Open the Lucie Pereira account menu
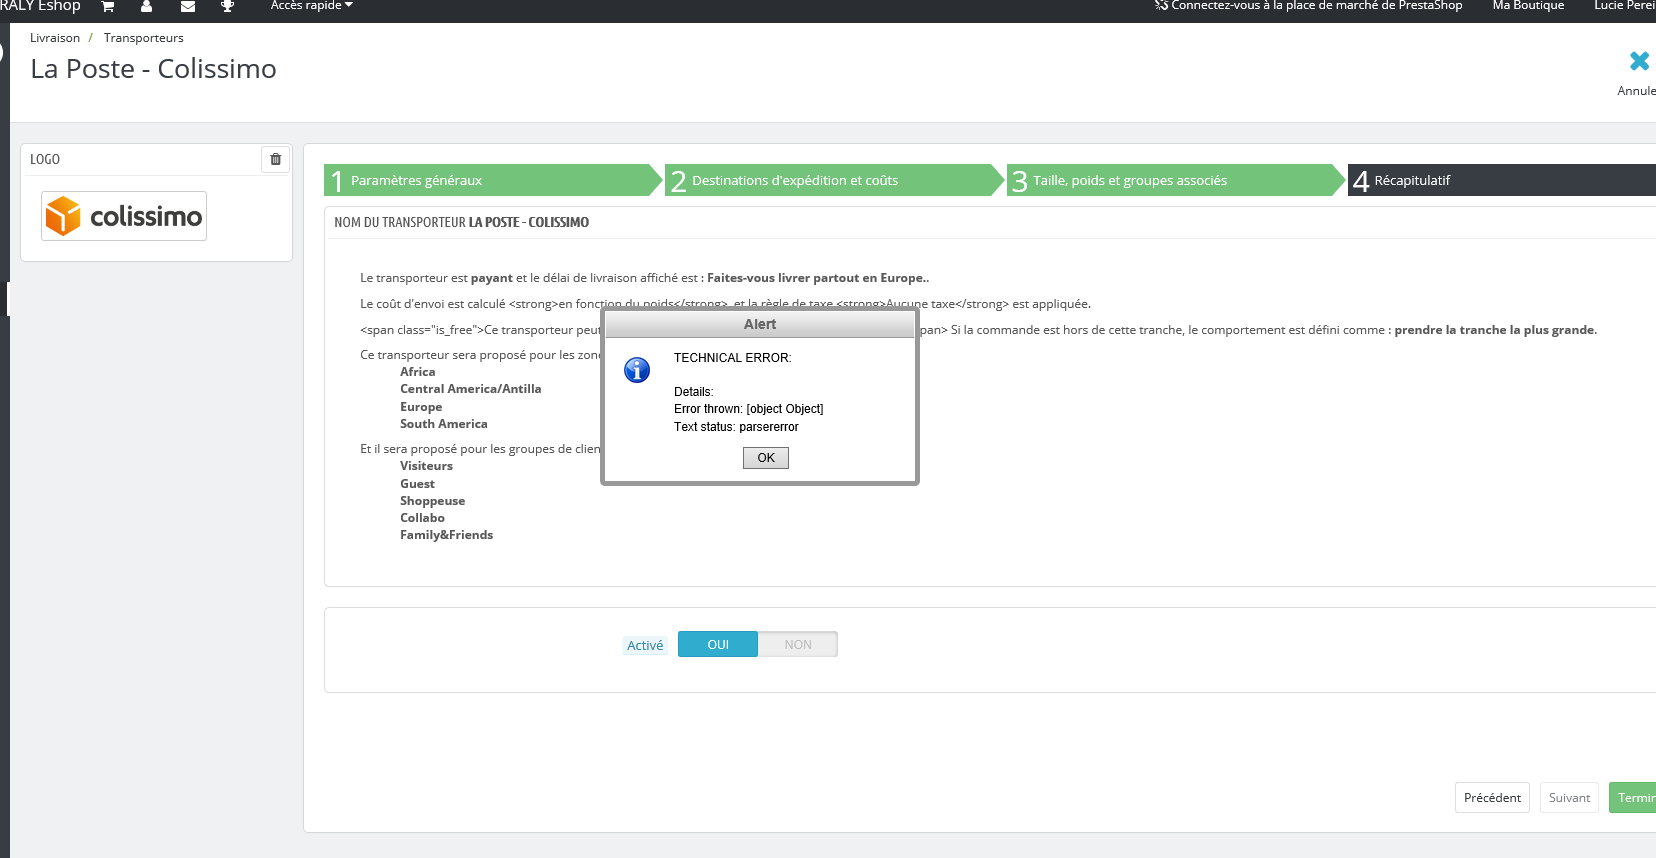This screenshot has width=1656, height=858. pyautogui.click(x=1625, y=6)
